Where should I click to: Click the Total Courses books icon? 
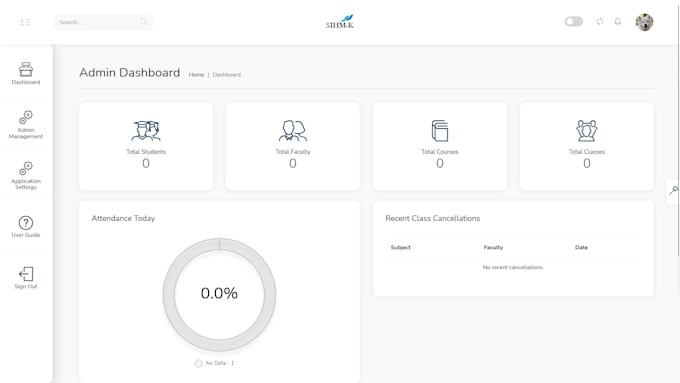pyautogui.click(x=440, y=131)
